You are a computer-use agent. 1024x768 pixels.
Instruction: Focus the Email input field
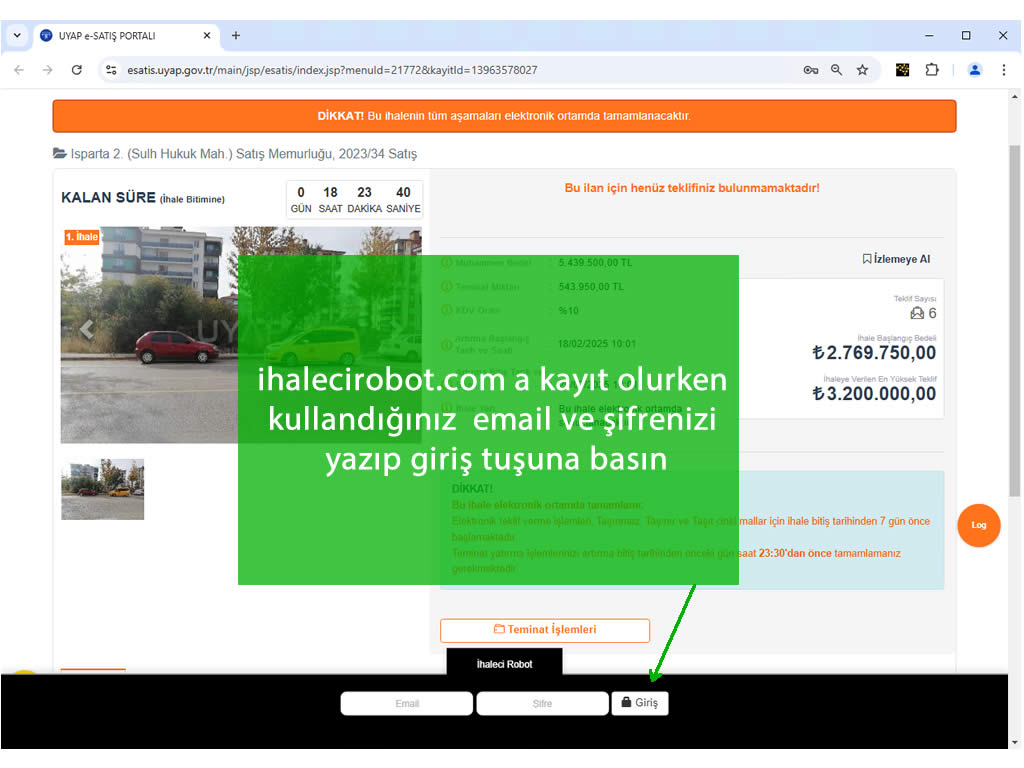pos(406,703)
